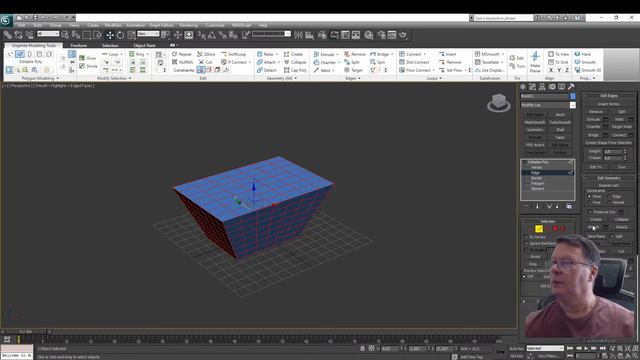This screenshot has height=360, width=640.
Task: Toggle the Auto Key button
Action: coord(517,349)
